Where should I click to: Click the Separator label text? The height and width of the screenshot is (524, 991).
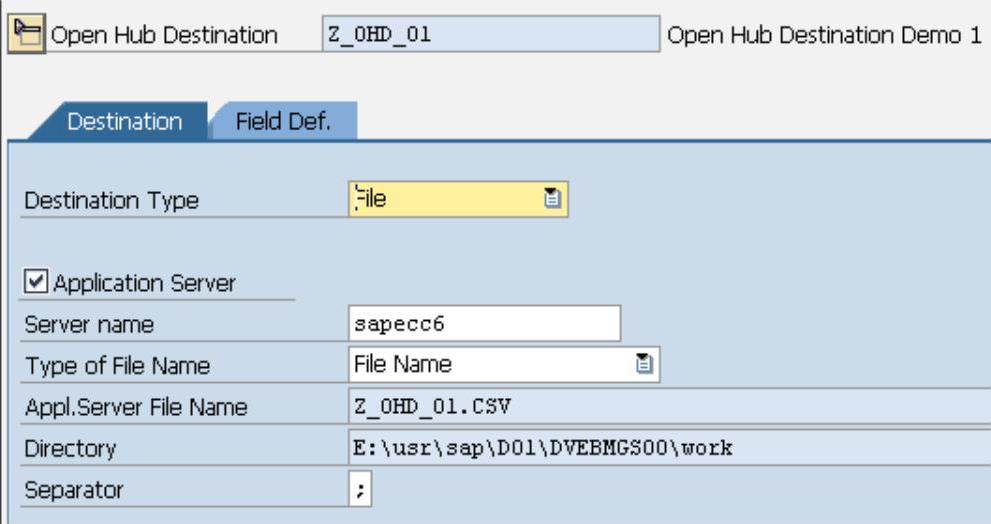click(x=73, y=491)
